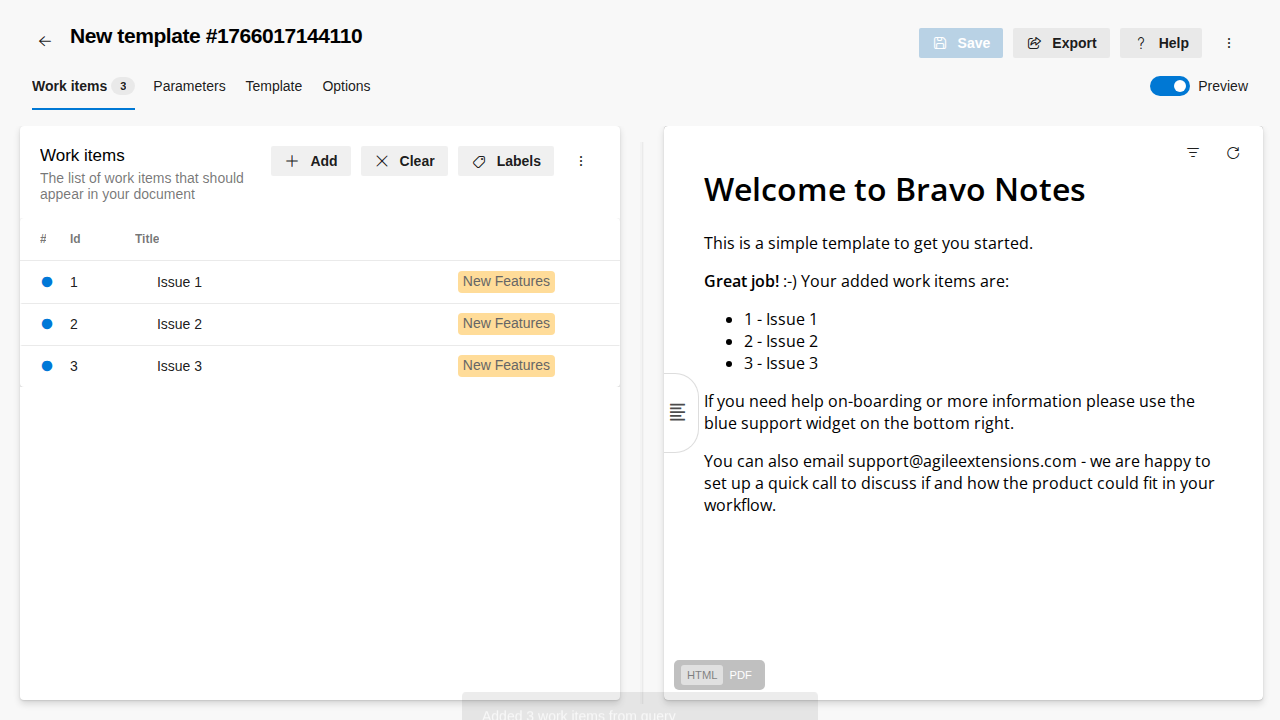Screen dimensions: 1280x720
Task: Click the yellow New Features label on Issue 2
Action: 506,323
